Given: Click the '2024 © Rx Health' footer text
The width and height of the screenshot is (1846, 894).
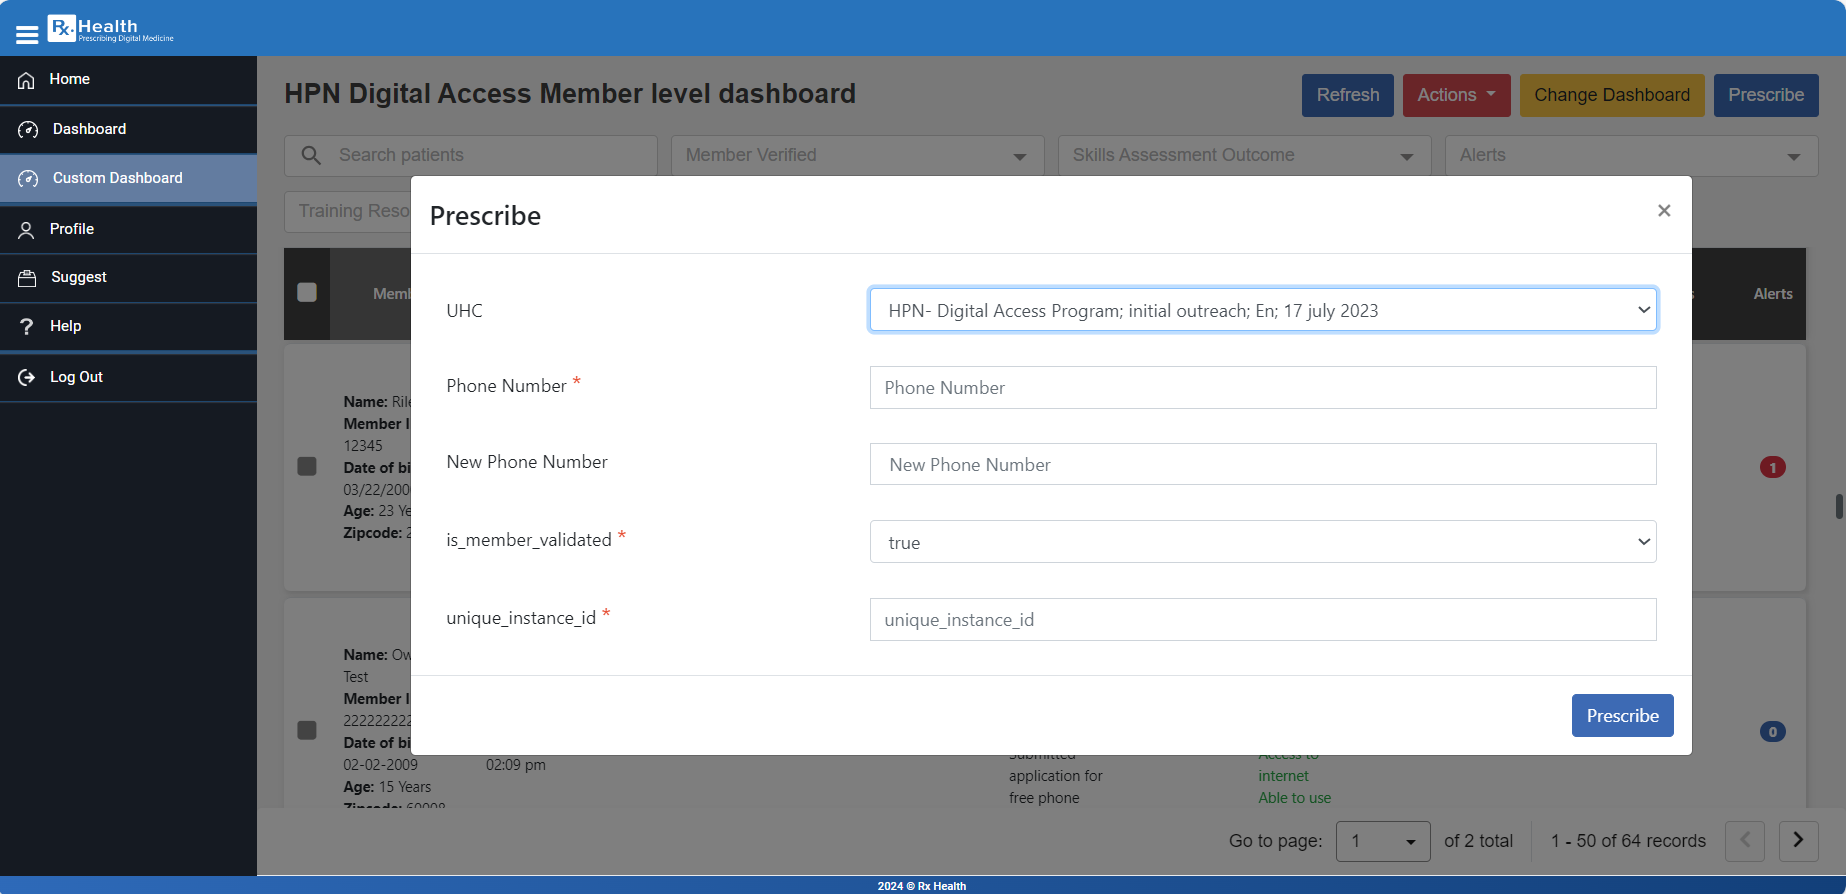Looking at the screenshot, I should (x=922, y=886).
